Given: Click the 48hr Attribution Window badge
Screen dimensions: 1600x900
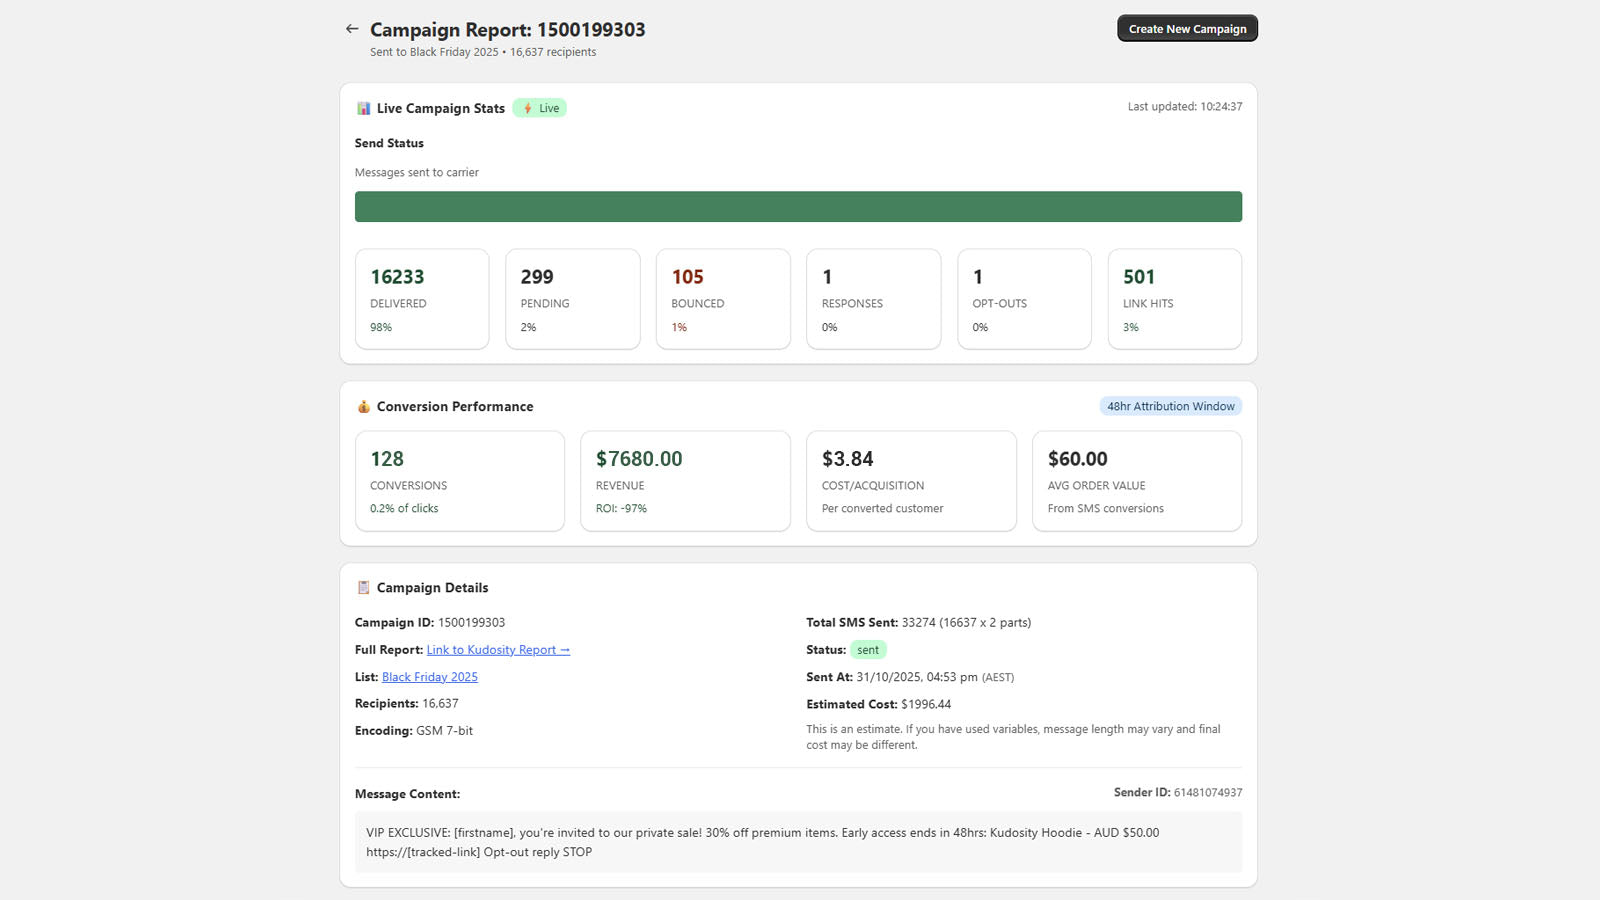Looking at the screenshot, I should (1170, 406).
